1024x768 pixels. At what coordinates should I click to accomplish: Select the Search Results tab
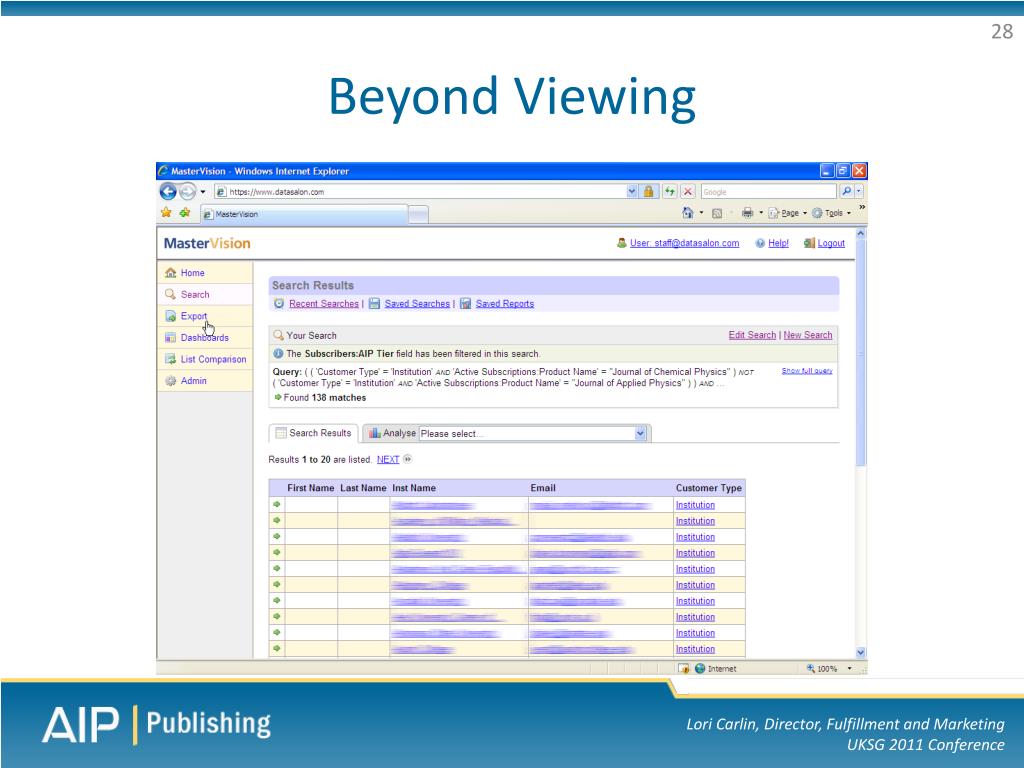313,433
